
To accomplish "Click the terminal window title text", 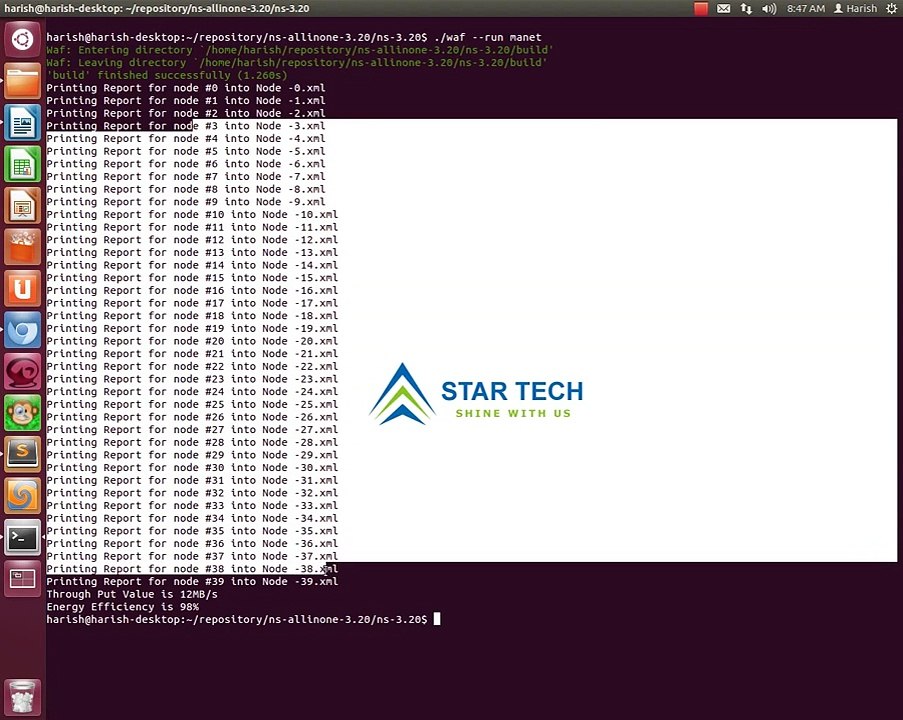I will click(x=157, y=9).
